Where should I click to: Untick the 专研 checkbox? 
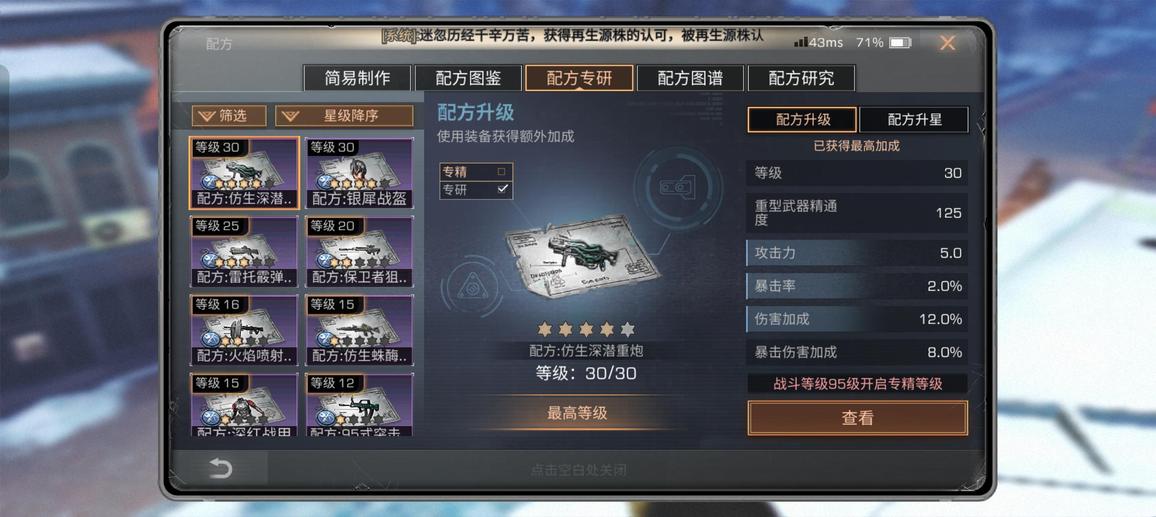pyautogui.click(x=502, y=190)
